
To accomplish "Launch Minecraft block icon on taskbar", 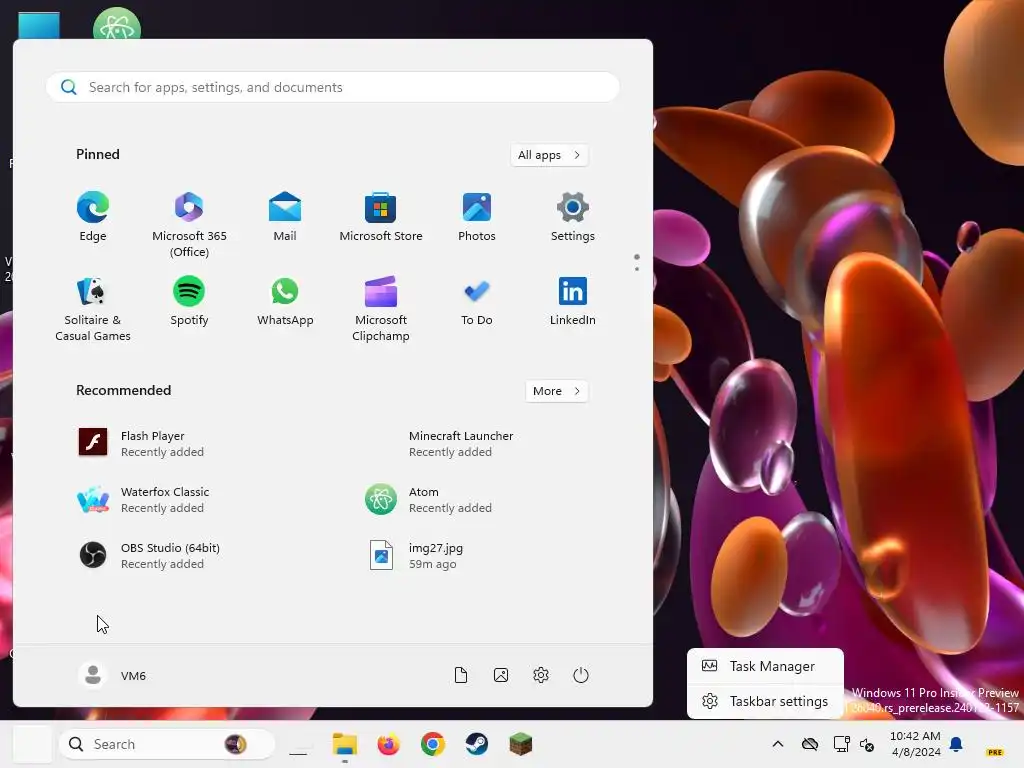I will [x=520, y=744].
